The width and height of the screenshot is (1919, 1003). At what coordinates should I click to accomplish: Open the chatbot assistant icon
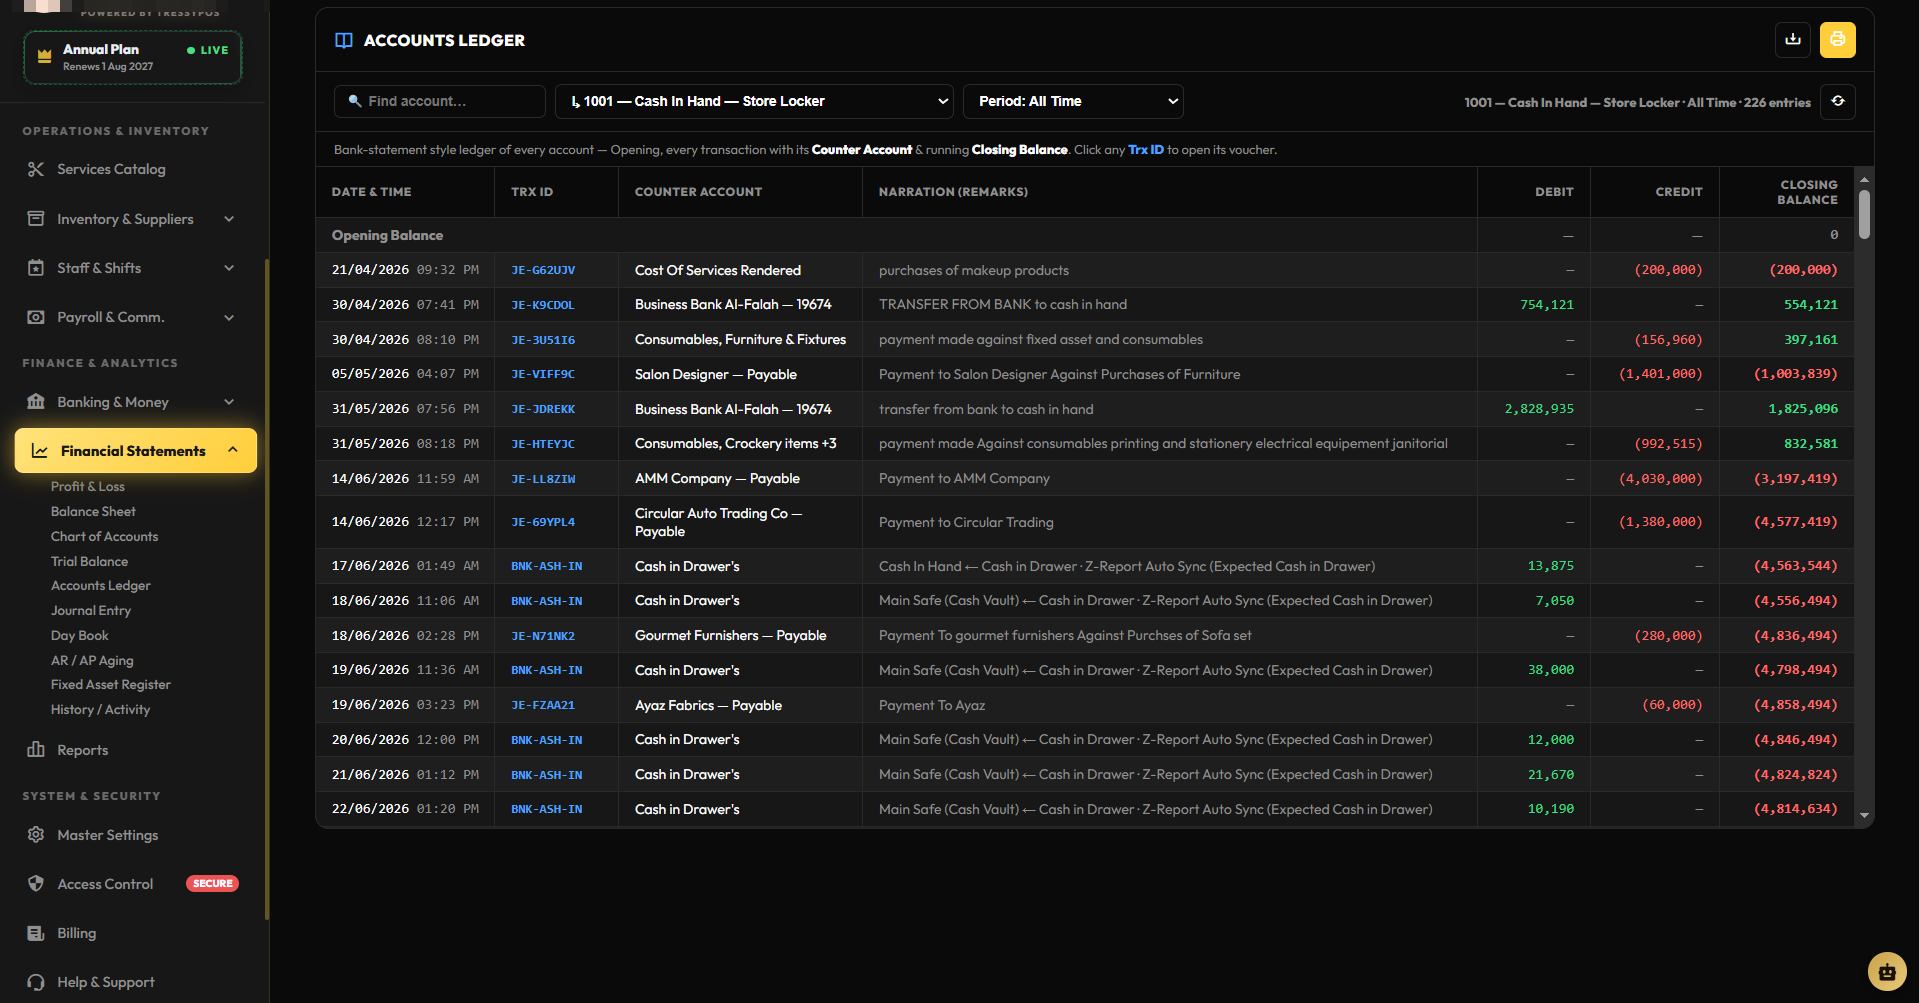1887,971
